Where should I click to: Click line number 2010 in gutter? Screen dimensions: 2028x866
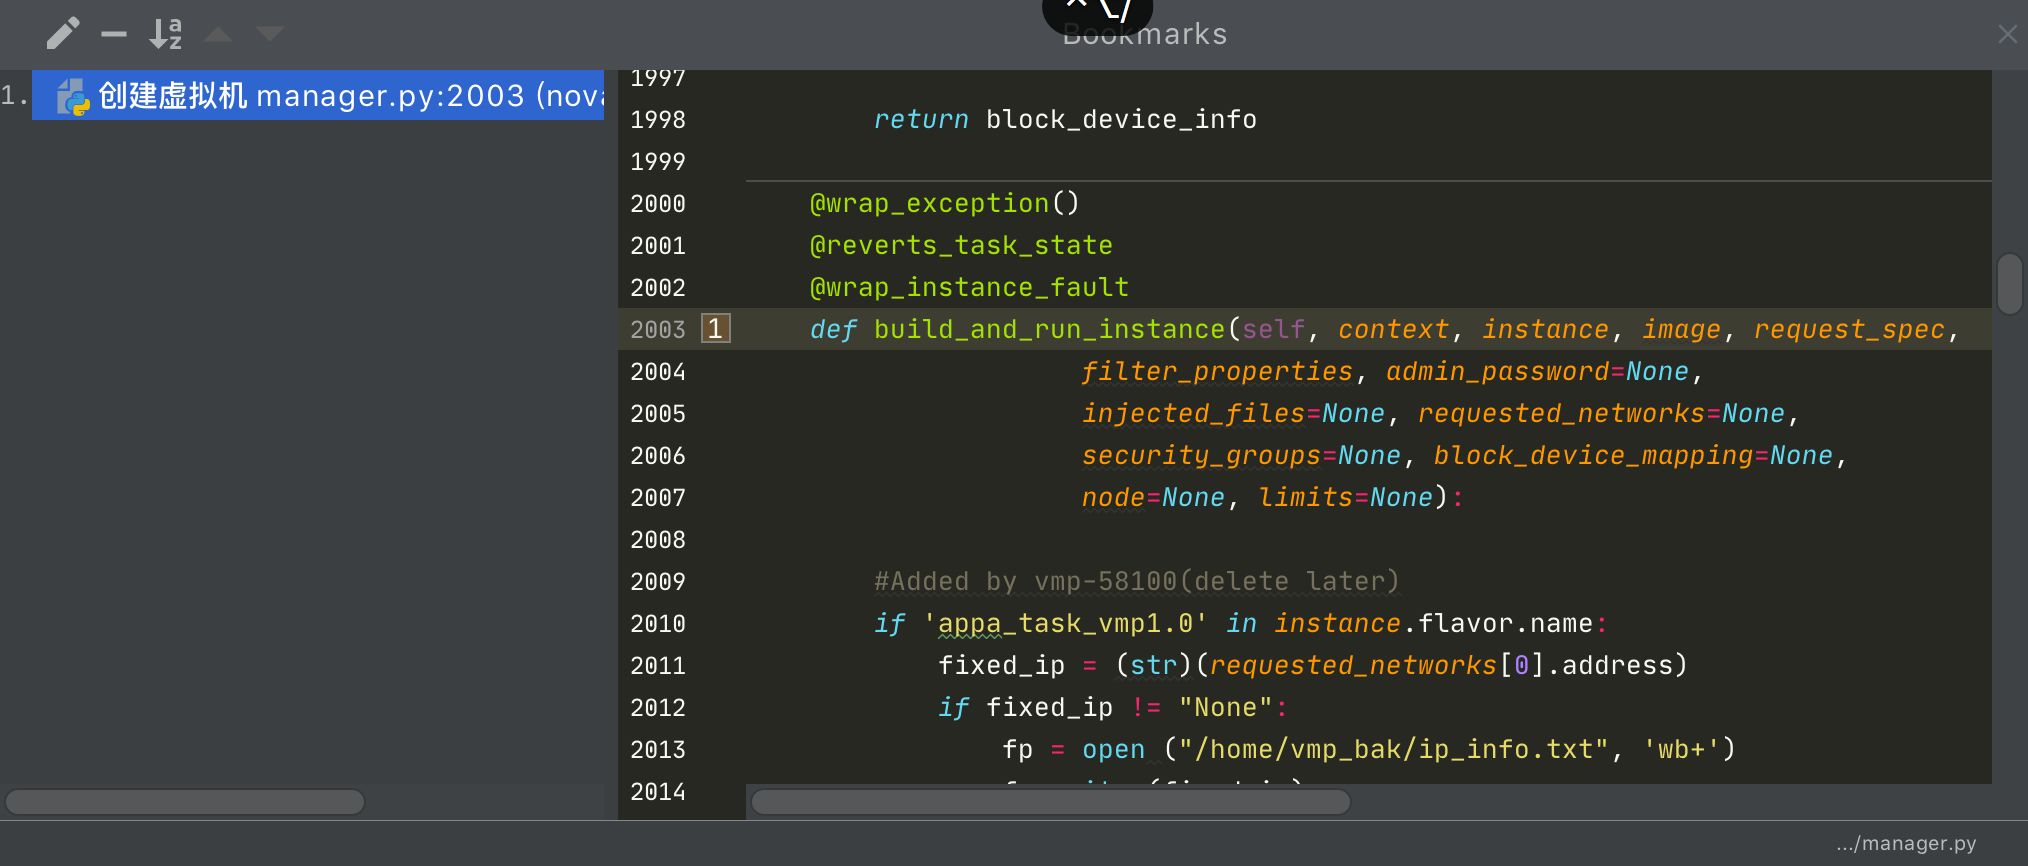pos(658,623)
